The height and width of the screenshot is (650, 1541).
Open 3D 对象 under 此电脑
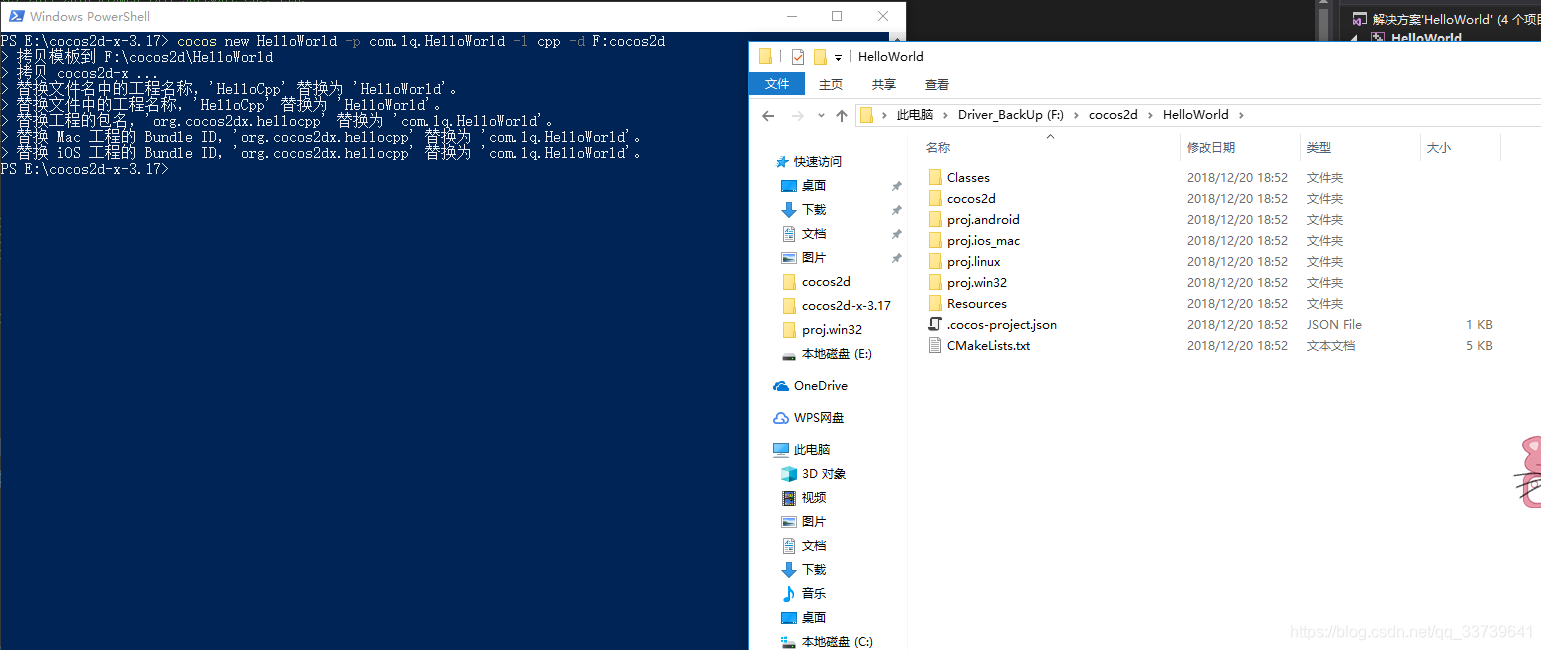point(824,473)
